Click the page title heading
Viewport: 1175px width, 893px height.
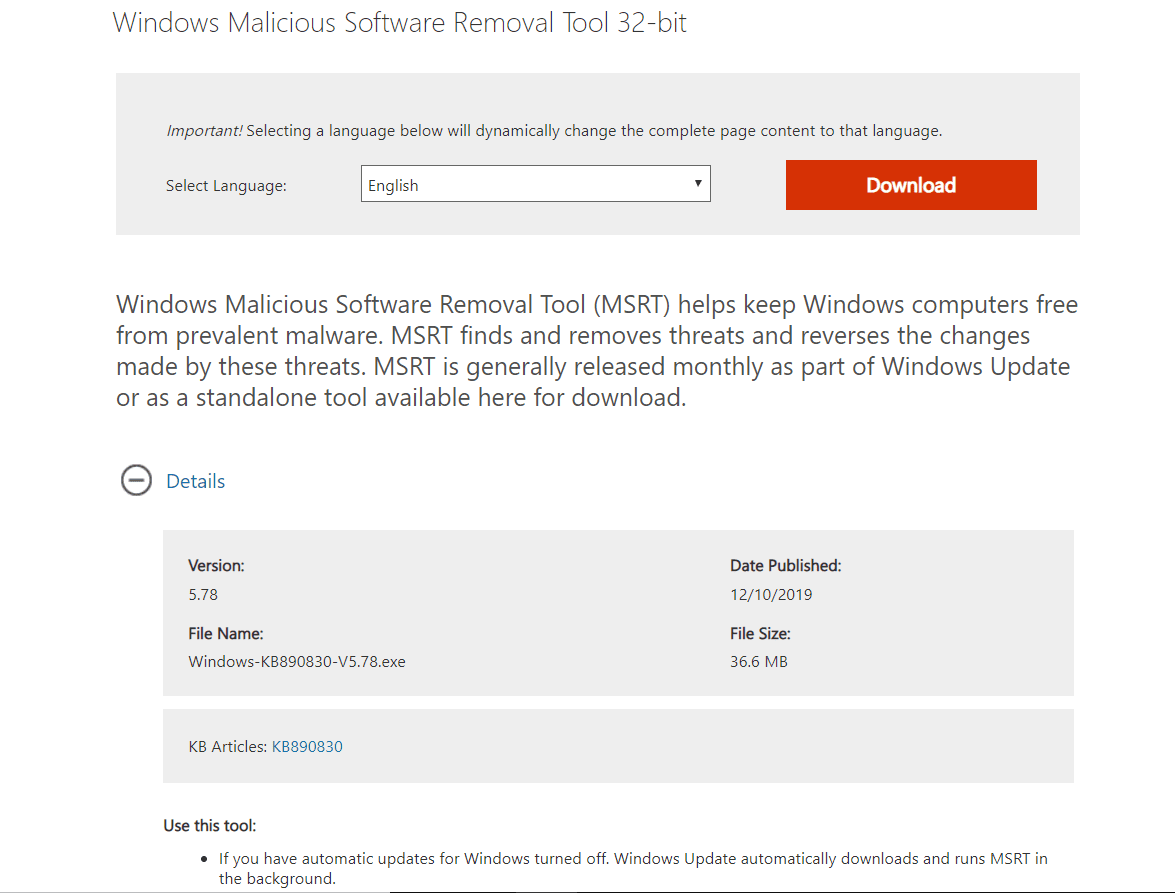(400, 22)
